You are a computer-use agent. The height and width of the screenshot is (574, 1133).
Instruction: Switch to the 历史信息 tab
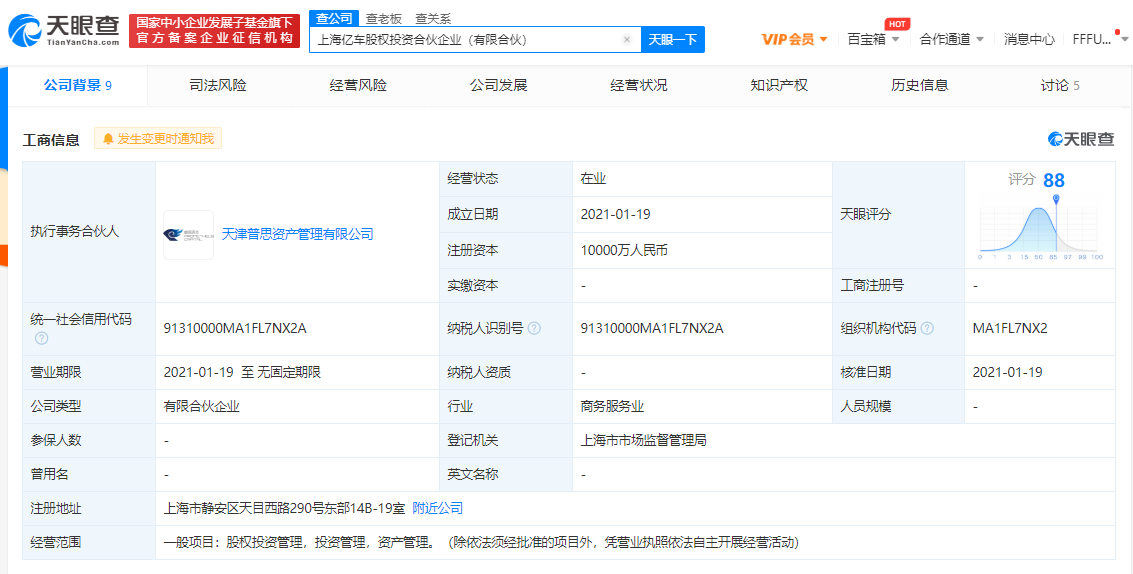pos(920,85)
